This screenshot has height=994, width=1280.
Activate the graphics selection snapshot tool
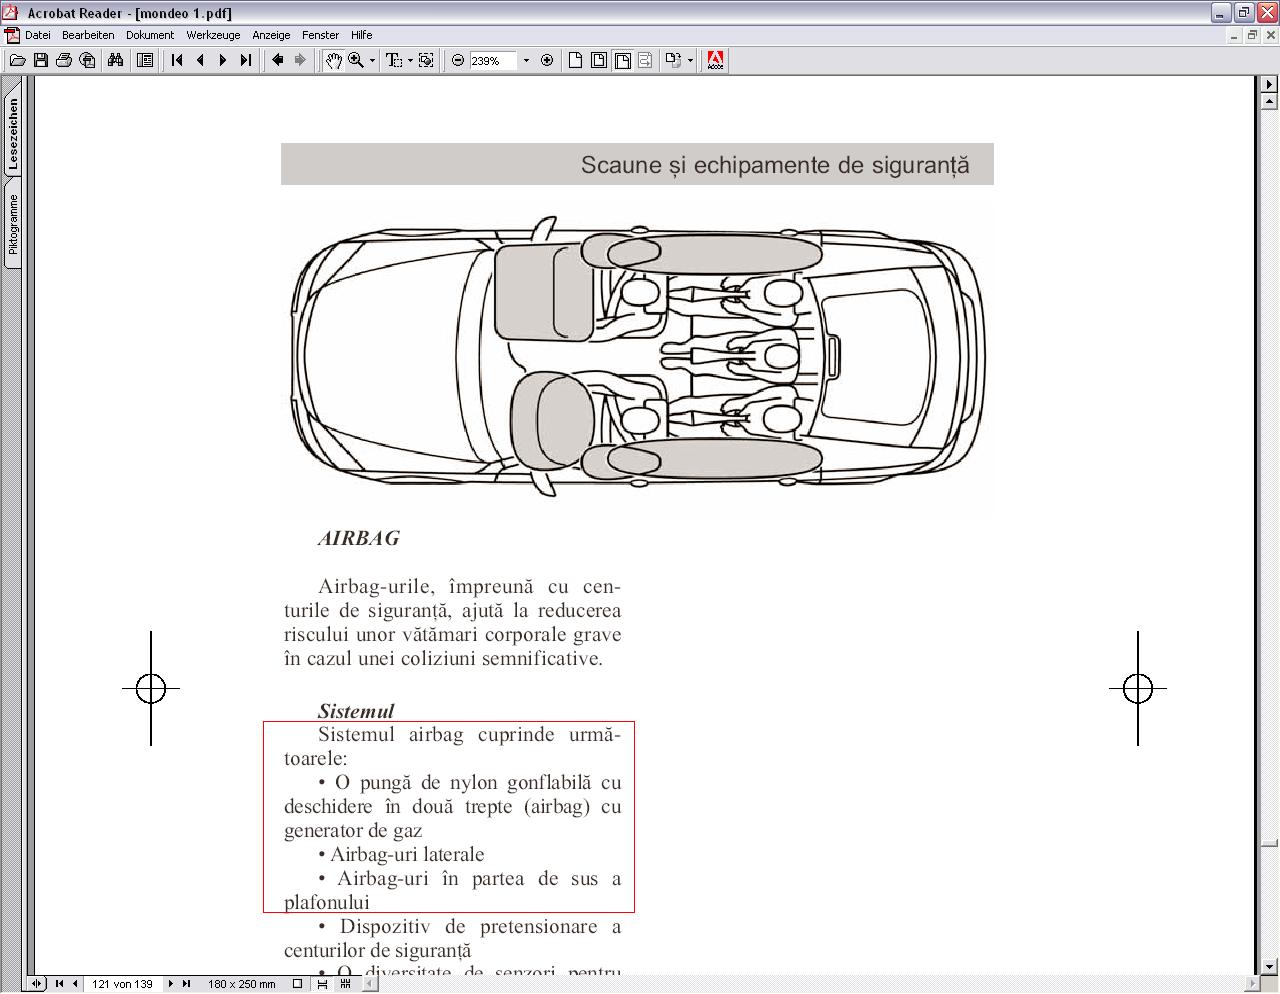426,61
